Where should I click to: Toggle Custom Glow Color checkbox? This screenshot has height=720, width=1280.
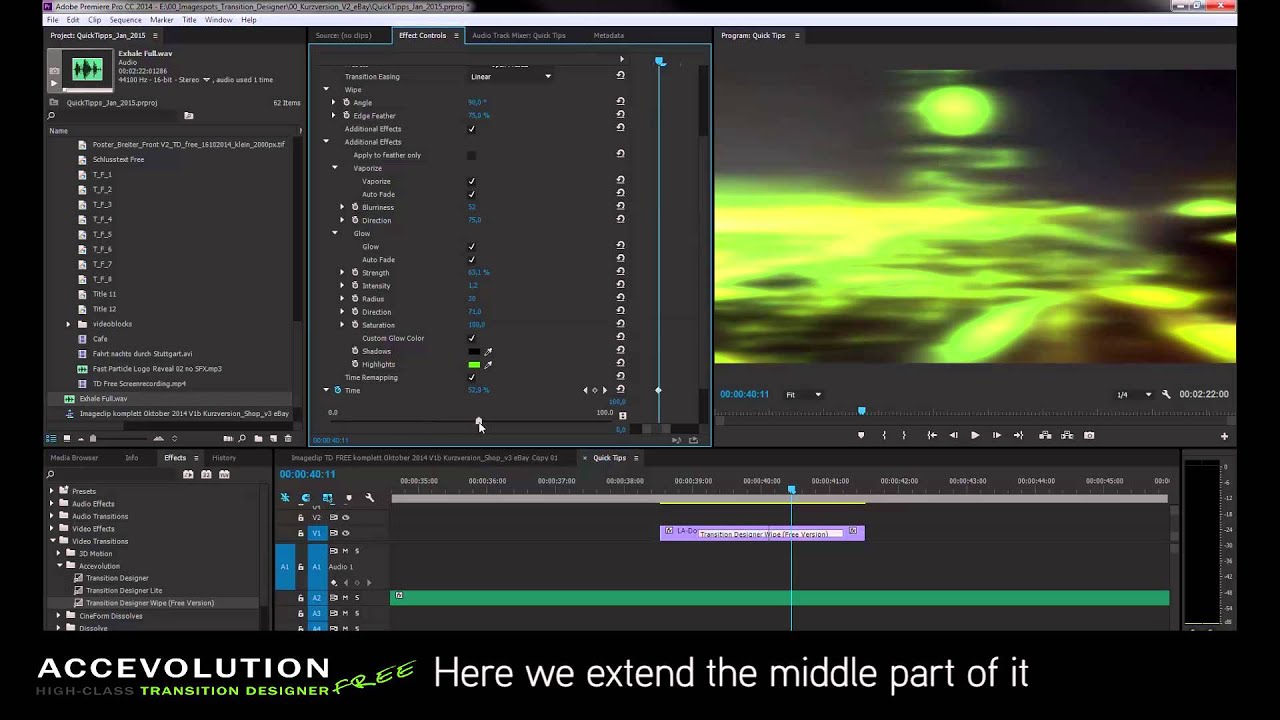click(472, 338)
